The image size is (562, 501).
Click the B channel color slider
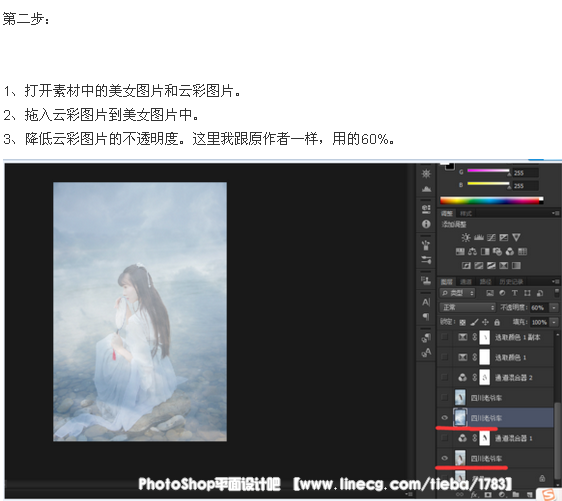click(x=489, y=184)
